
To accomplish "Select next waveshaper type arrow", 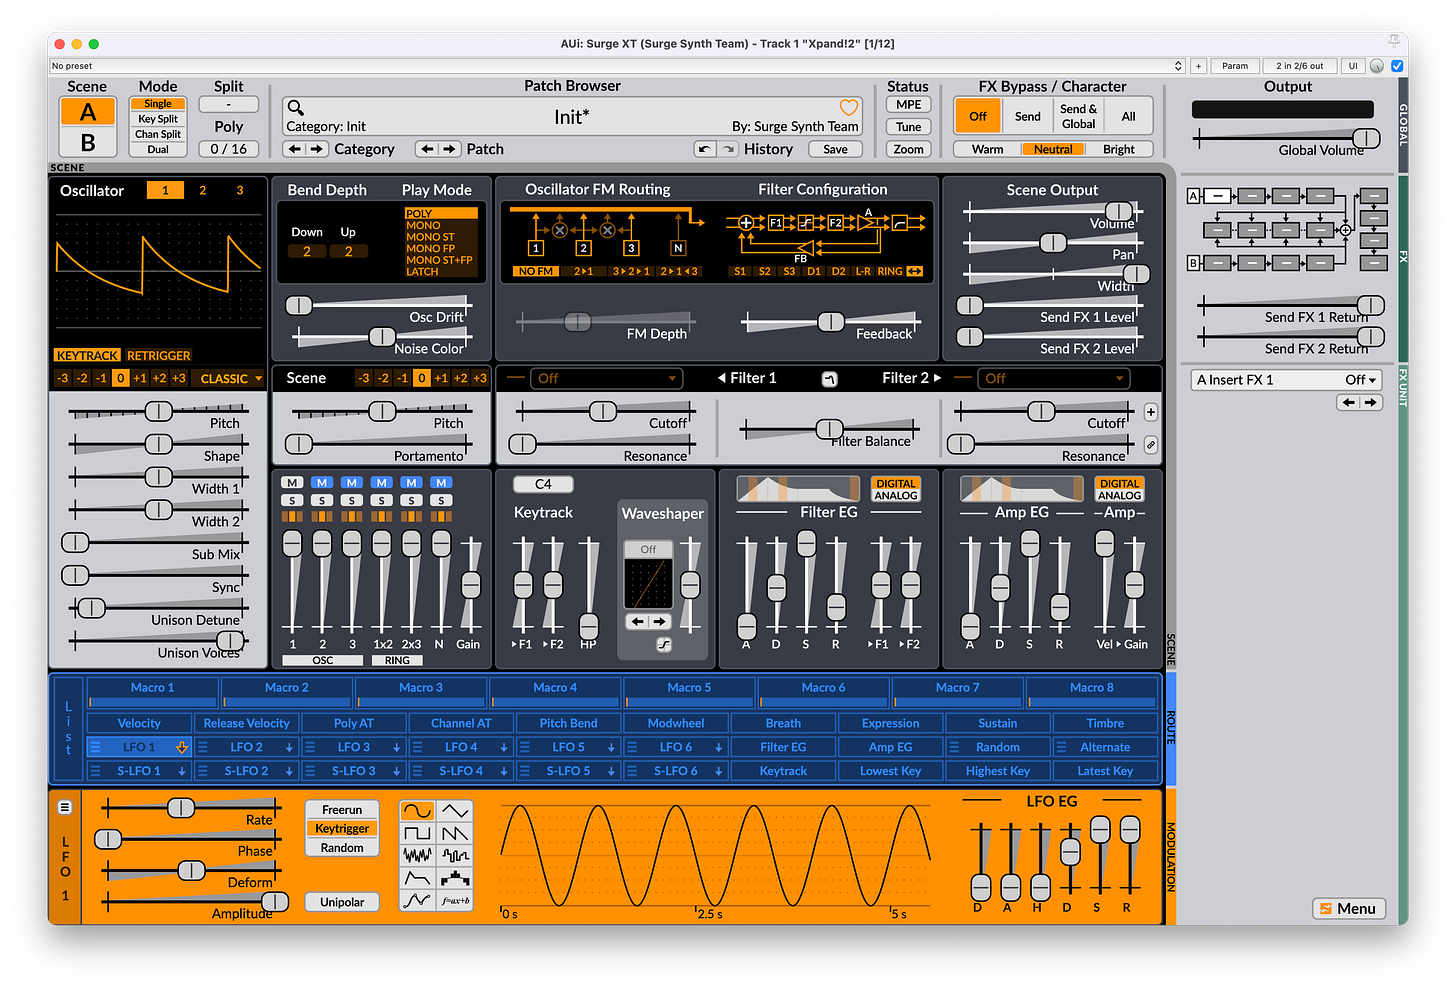I will [x=660, y=622].
